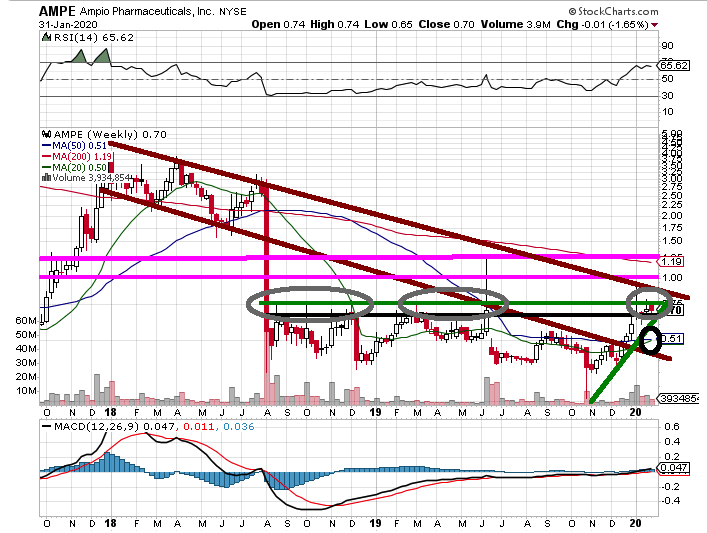This screenshot has width=707, height=533.
Task: Click the 1.75 price axis label
Action: point(671,228)
